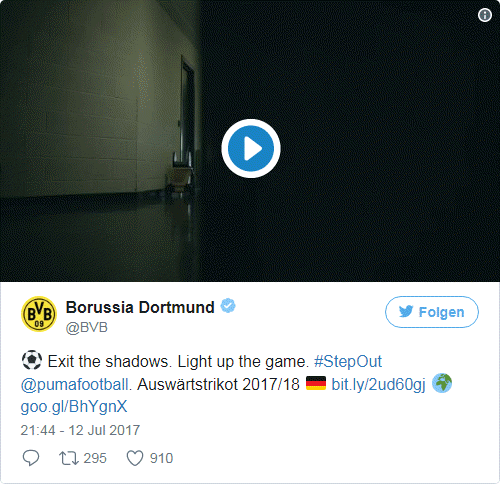The height and width of the screenshot is (484, 500).
Task: Open the bit.ly/2ud60gj link
Action: 378,385
